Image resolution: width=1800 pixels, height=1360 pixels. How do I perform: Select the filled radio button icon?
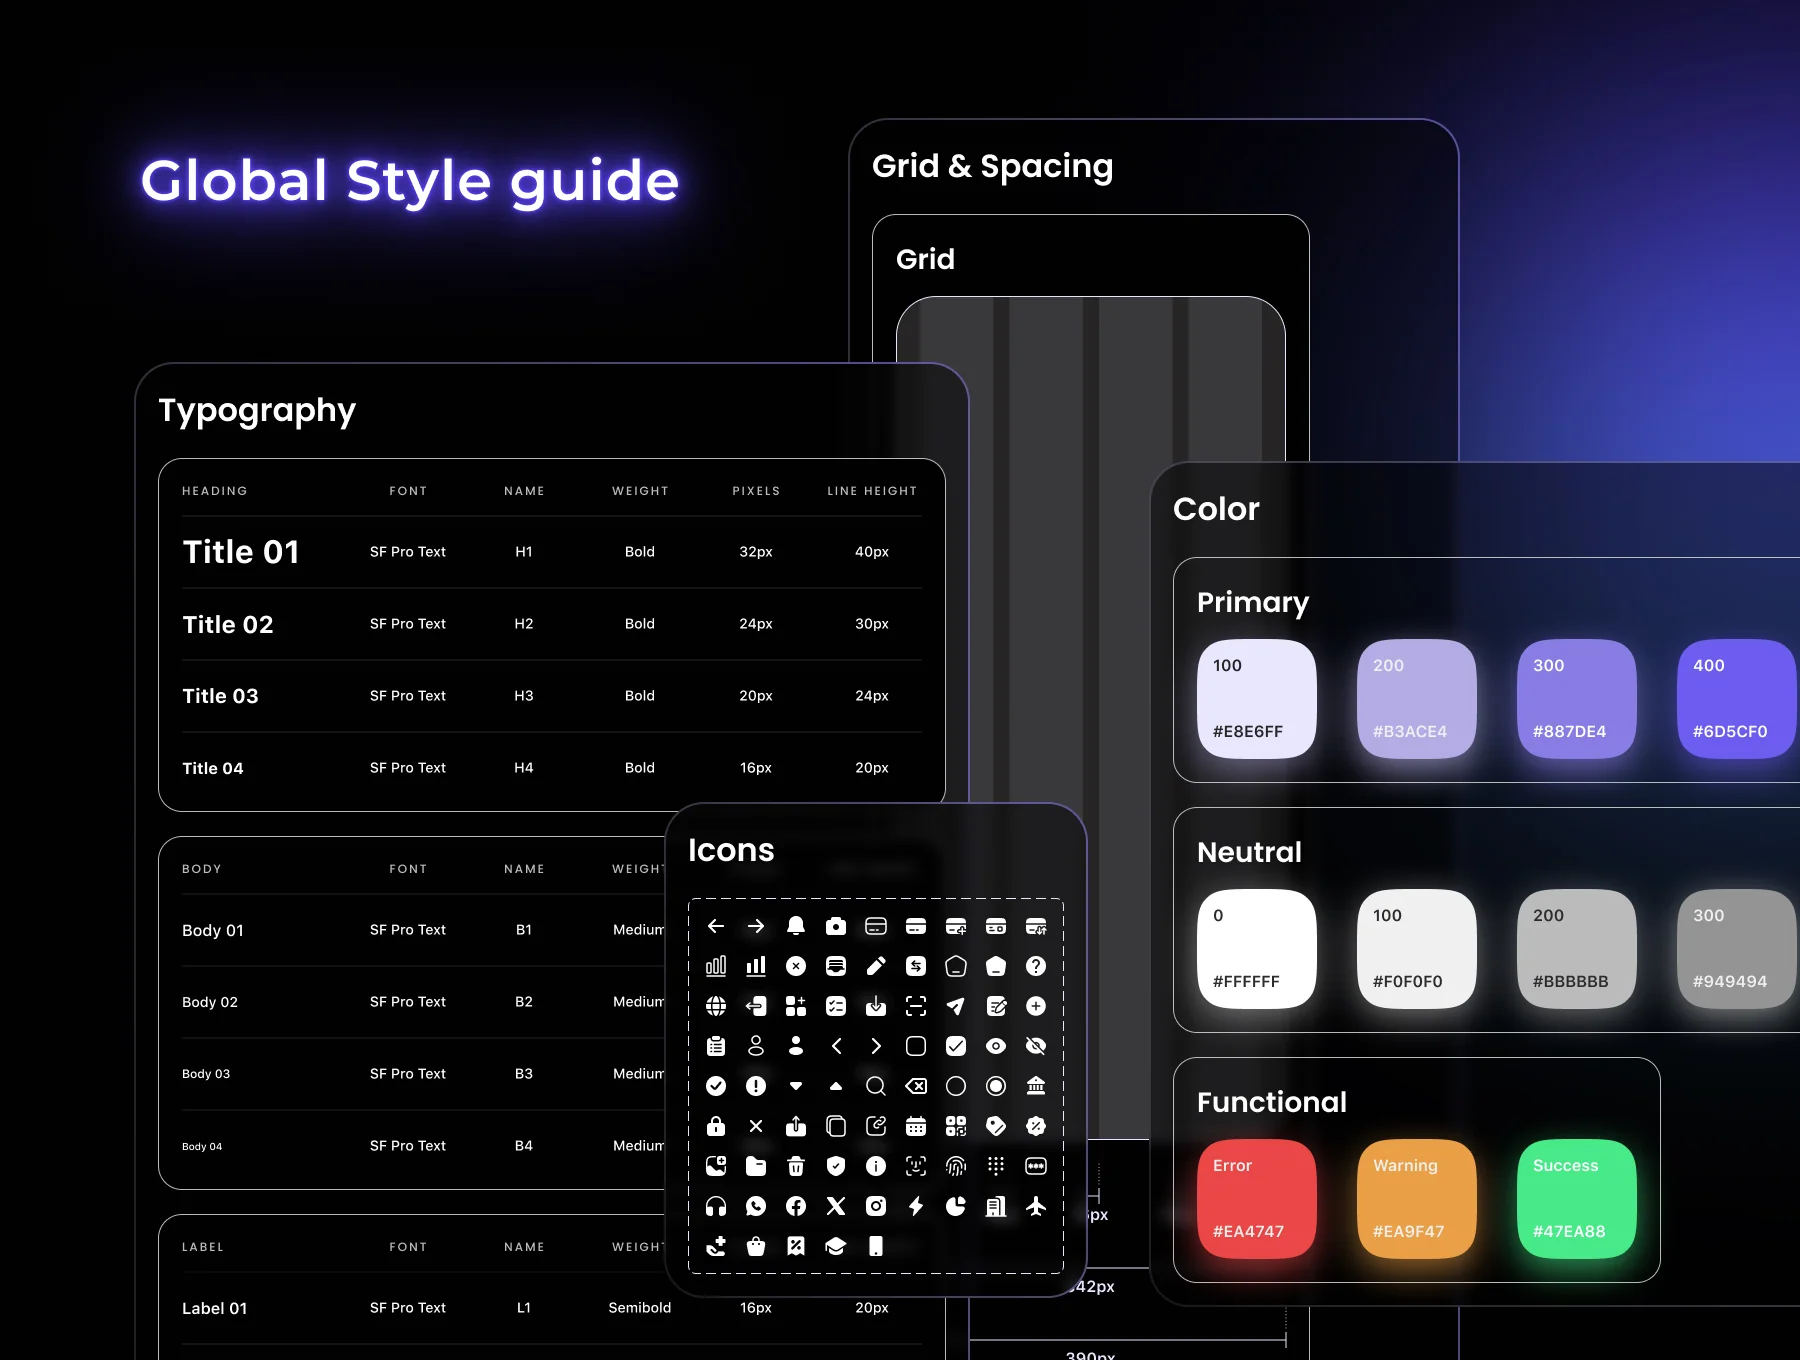(x=996, y=1086)
